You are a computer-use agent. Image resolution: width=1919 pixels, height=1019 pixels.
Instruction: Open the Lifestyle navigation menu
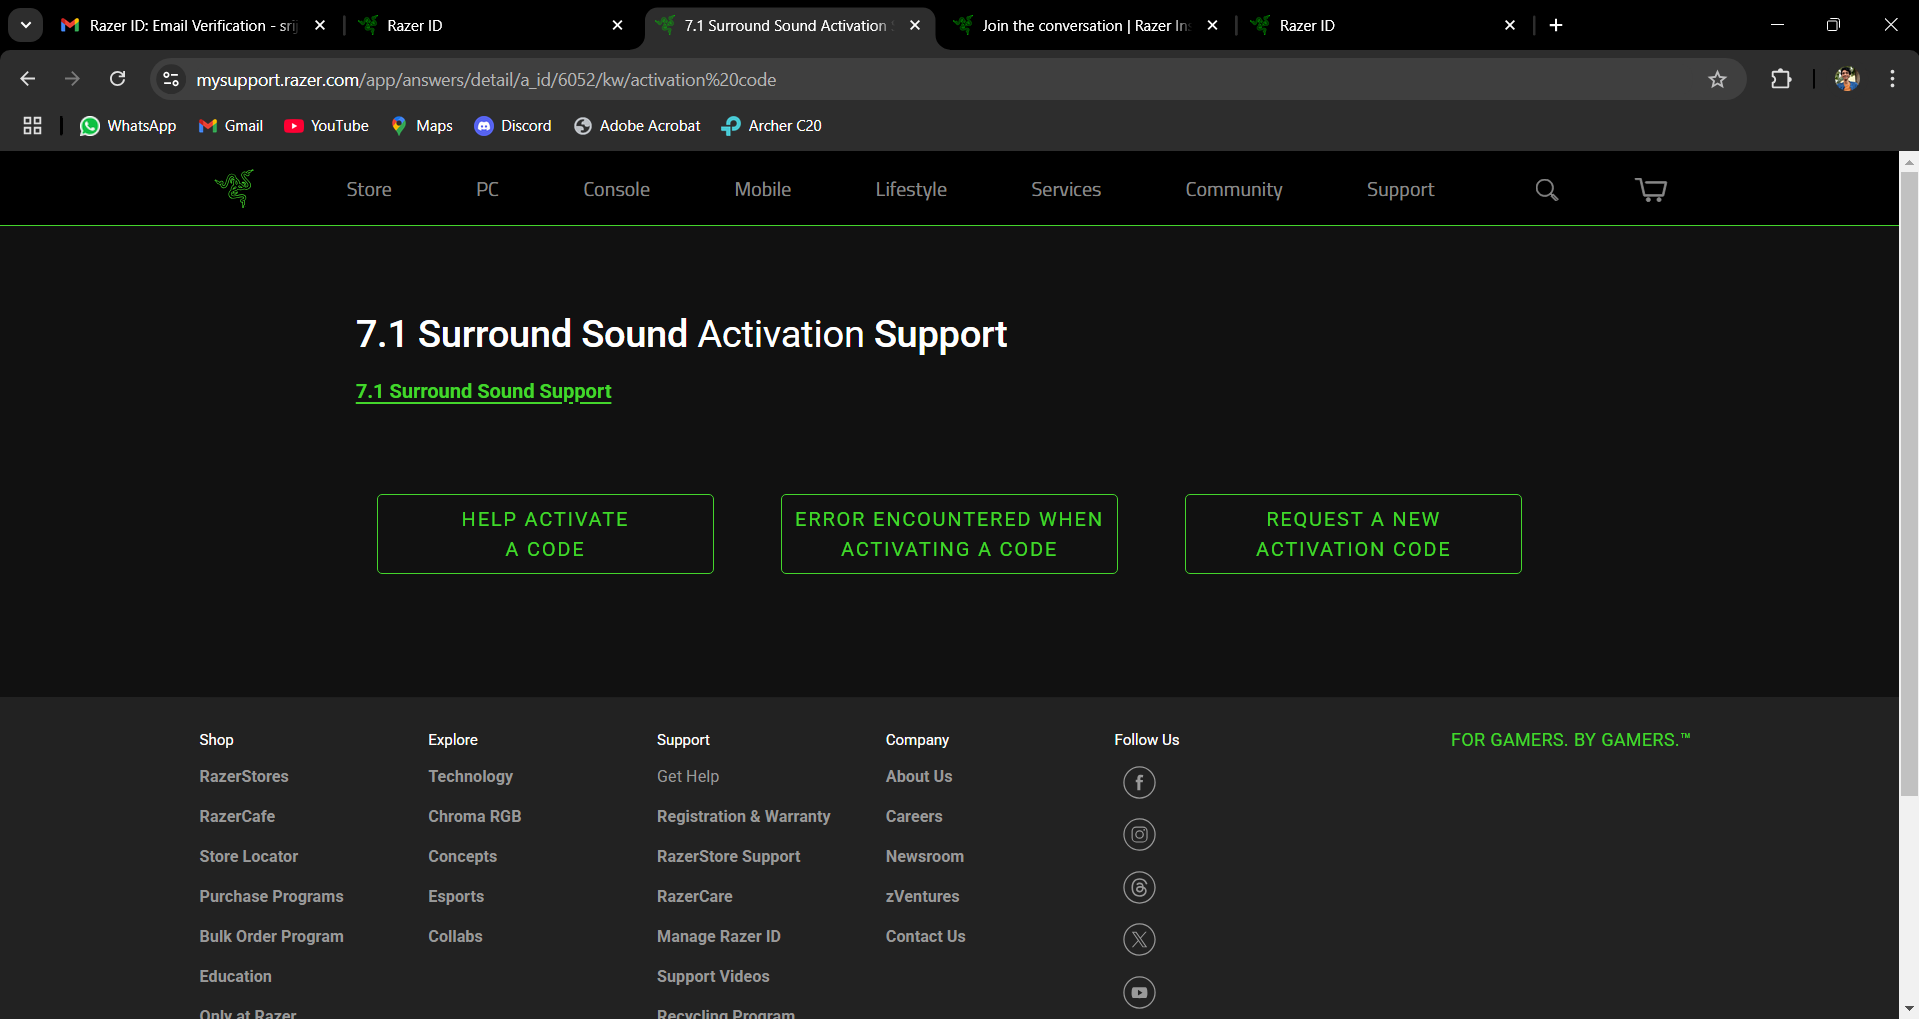tap(911, 190)
